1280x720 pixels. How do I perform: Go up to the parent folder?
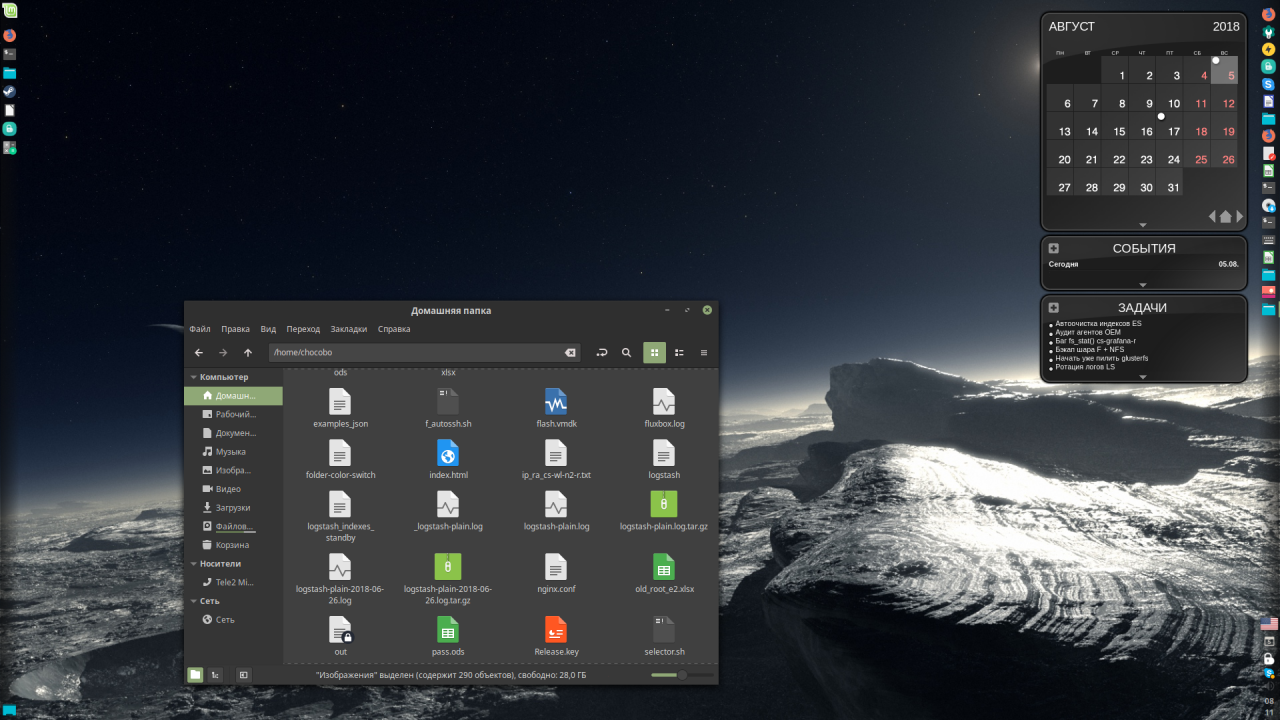point(248,352)
